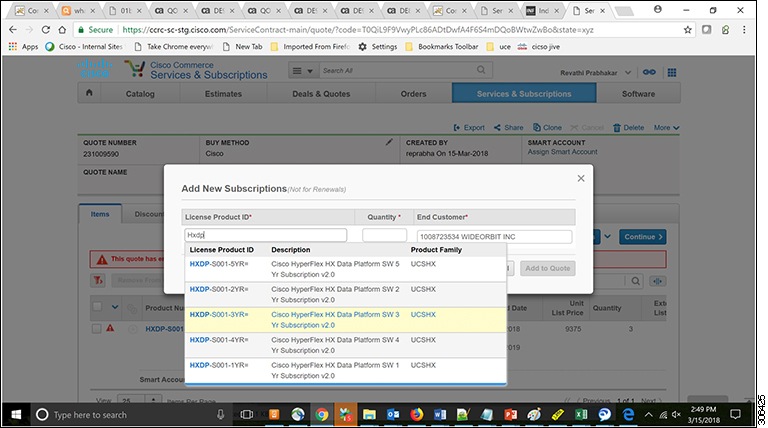Select HXDP-S001-1YR= from suggestions
Viewport: 768px width, 428px height.
click(345, 371)
